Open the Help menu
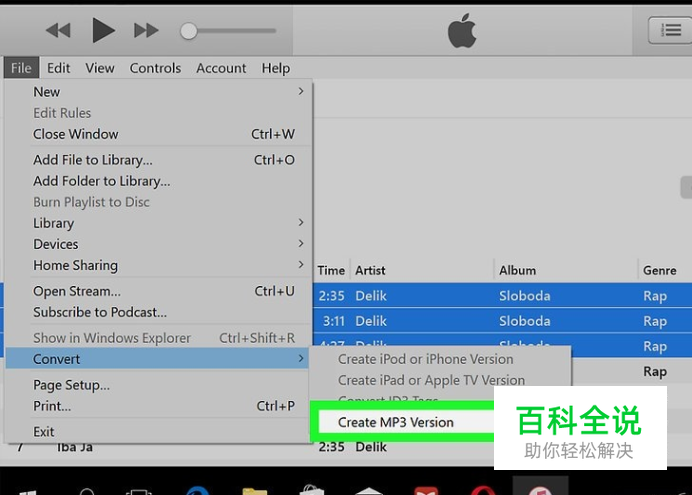Viewport: 692px width, 495px height. [x=276, y=68]
